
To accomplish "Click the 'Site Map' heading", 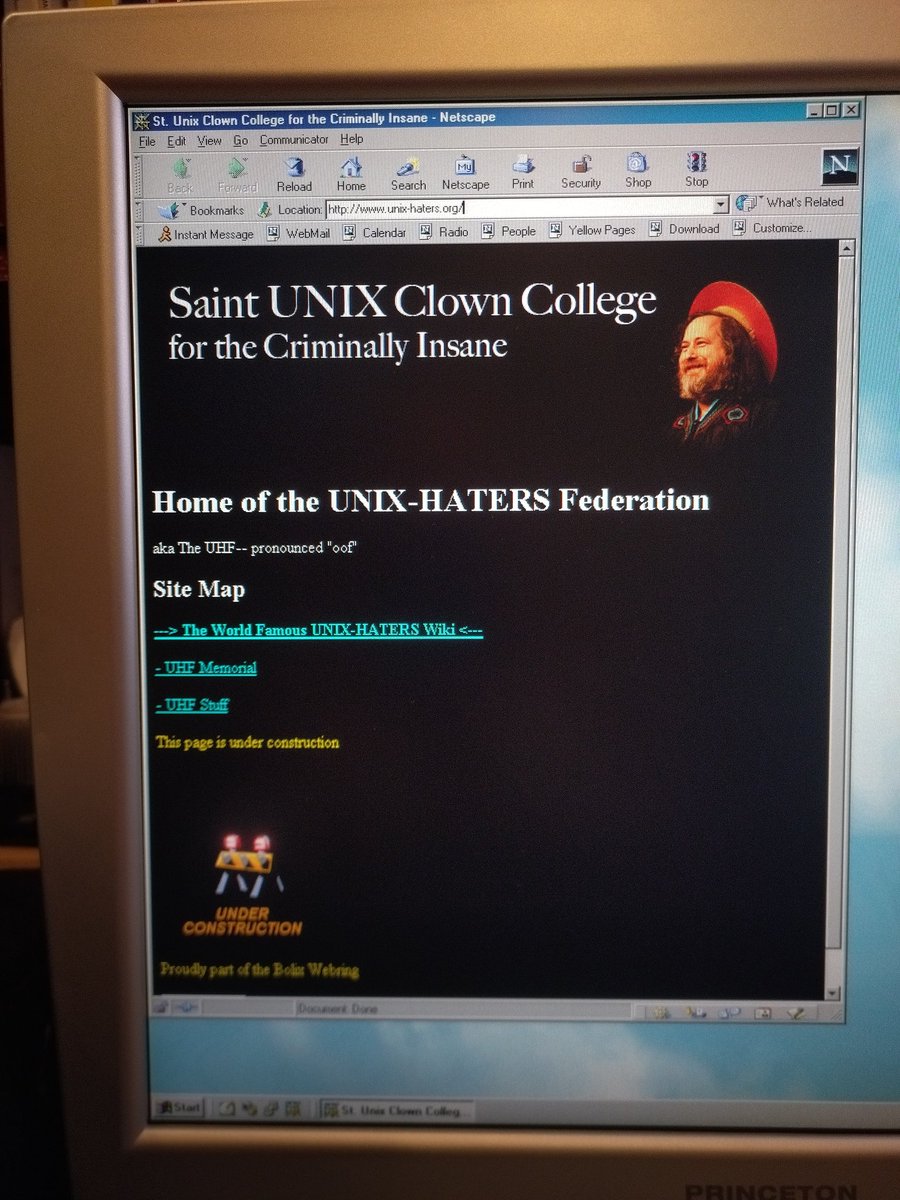I will 199,590.
